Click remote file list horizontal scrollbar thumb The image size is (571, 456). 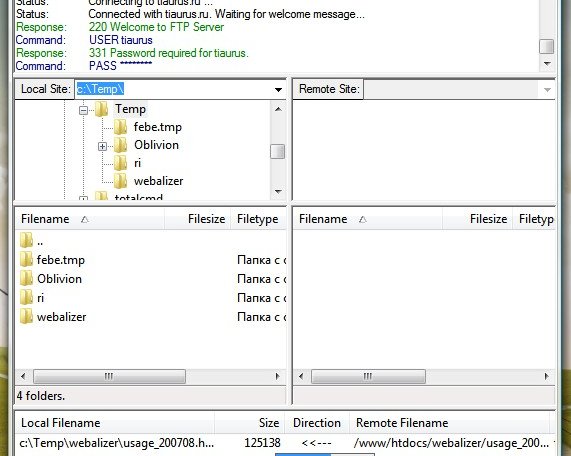coord(368,376)
